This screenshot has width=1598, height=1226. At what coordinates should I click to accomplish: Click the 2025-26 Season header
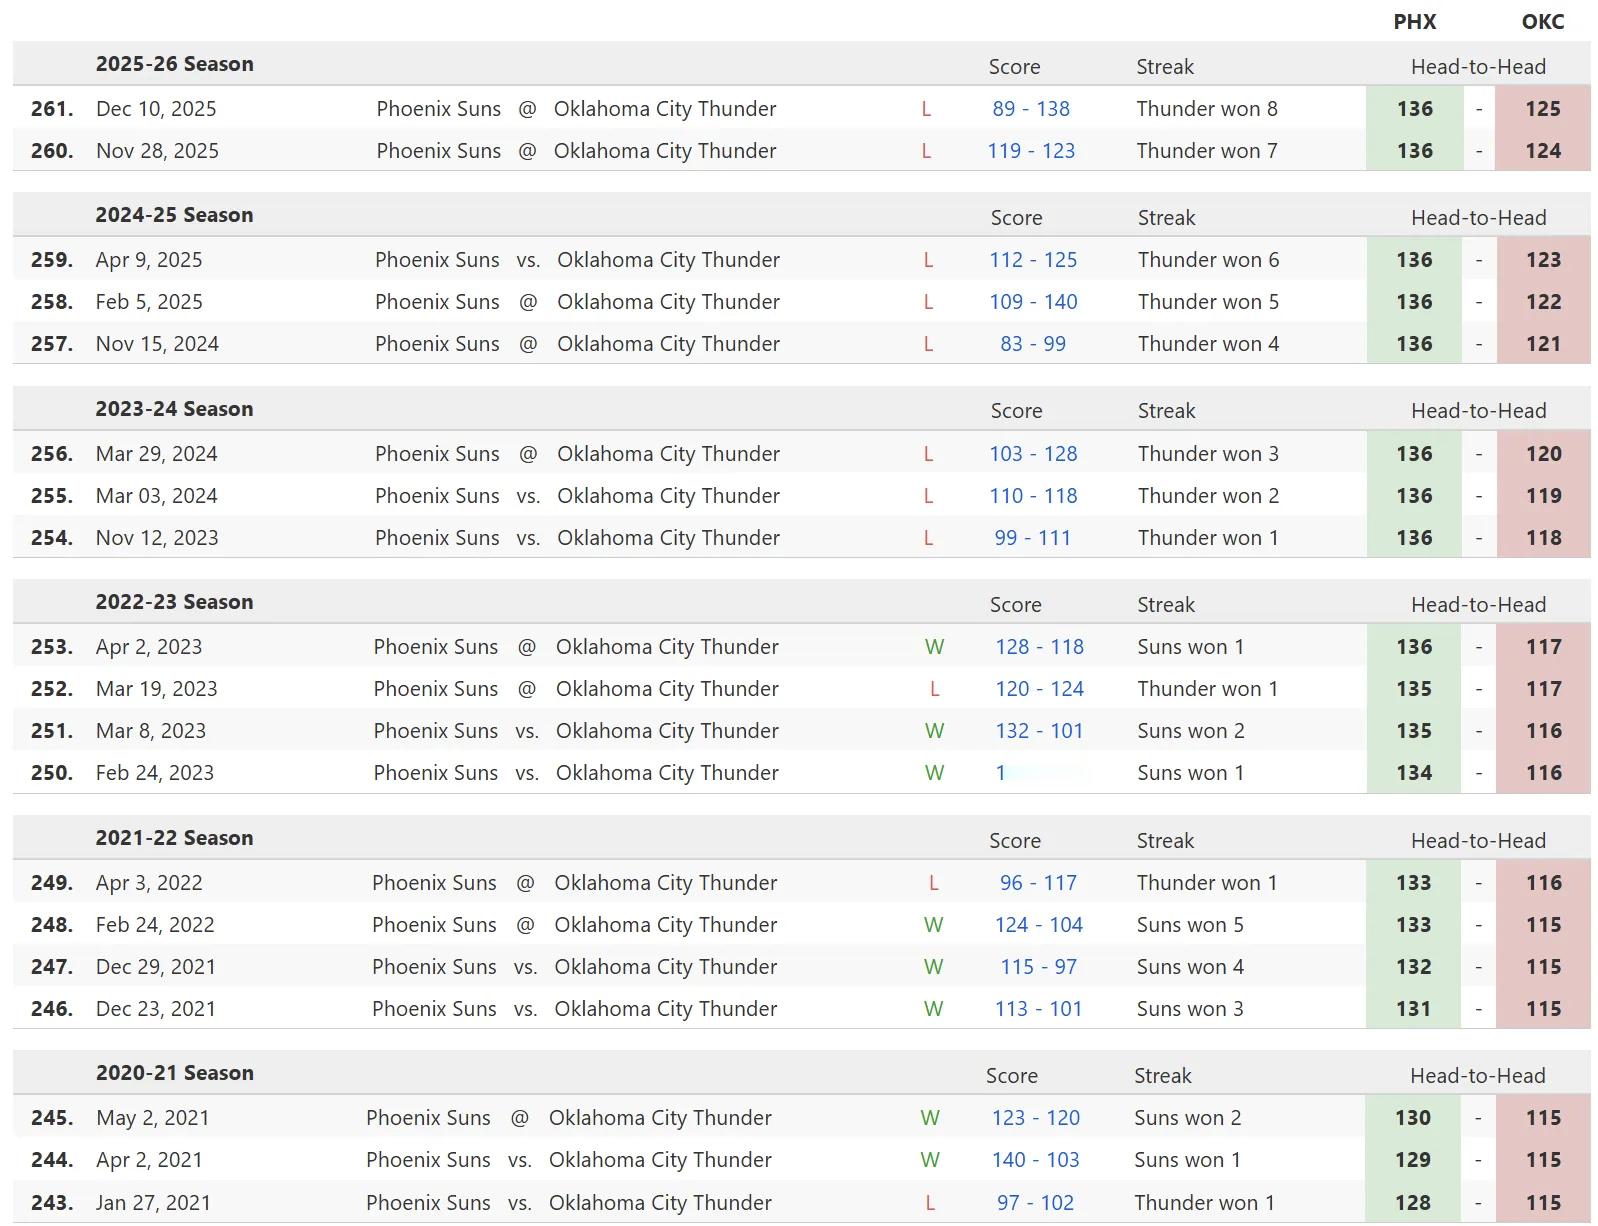tap(174, 64)
